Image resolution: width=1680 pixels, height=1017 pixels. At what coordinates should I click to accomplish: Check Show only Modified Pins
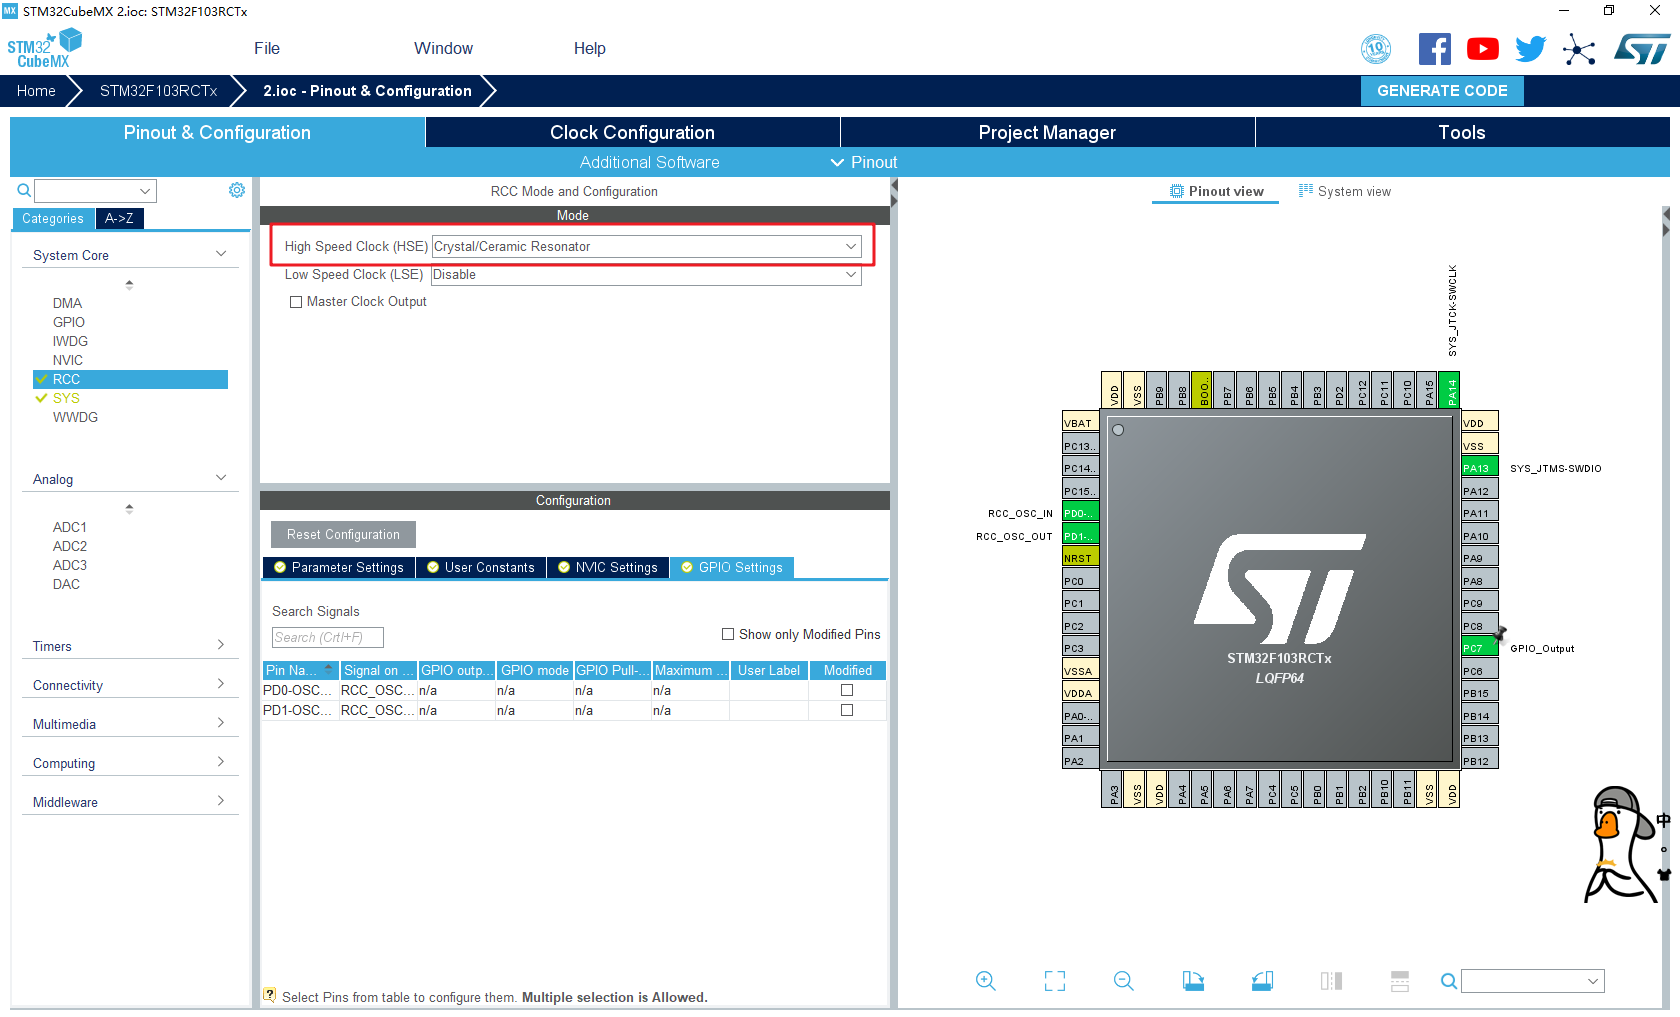pyautogui.click(x=728, y=634)
